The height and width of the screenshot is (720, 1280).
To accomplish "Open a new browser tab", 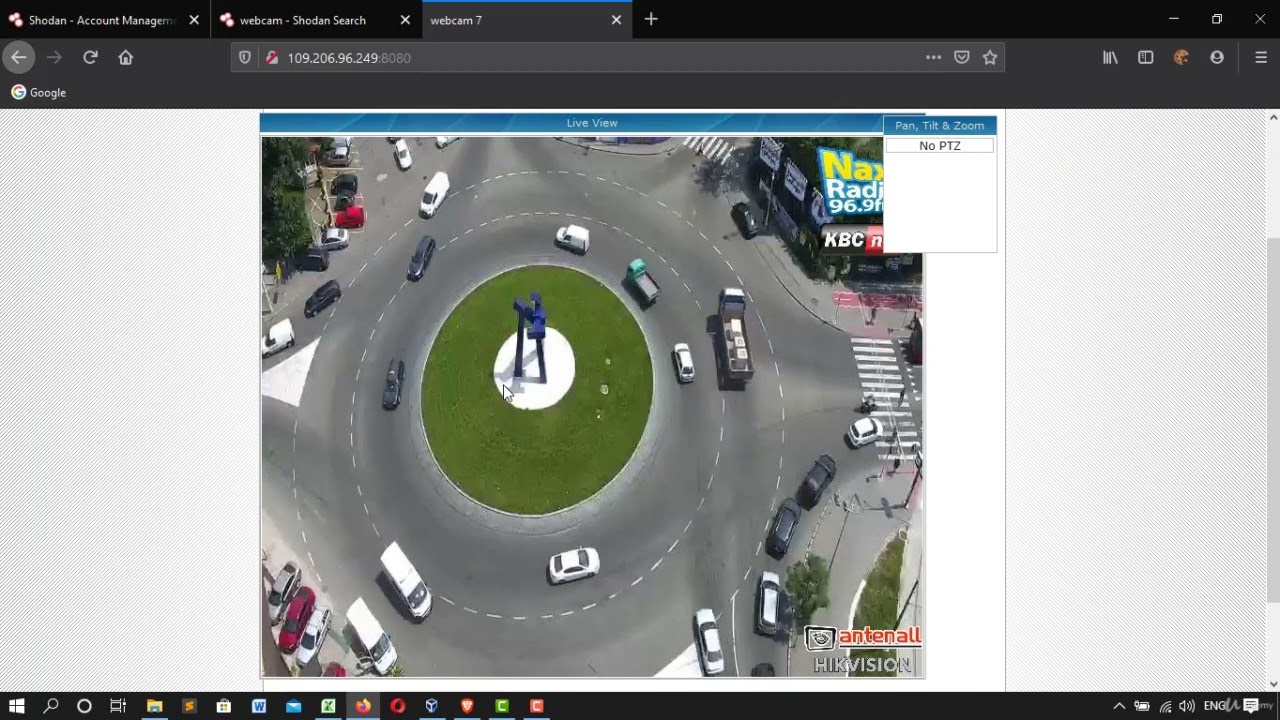I will [x=651, y=19].
